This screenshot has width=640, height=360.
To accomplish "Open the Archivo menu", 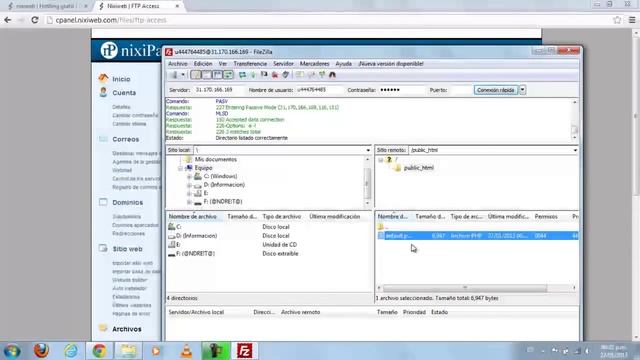I will 178,64.
